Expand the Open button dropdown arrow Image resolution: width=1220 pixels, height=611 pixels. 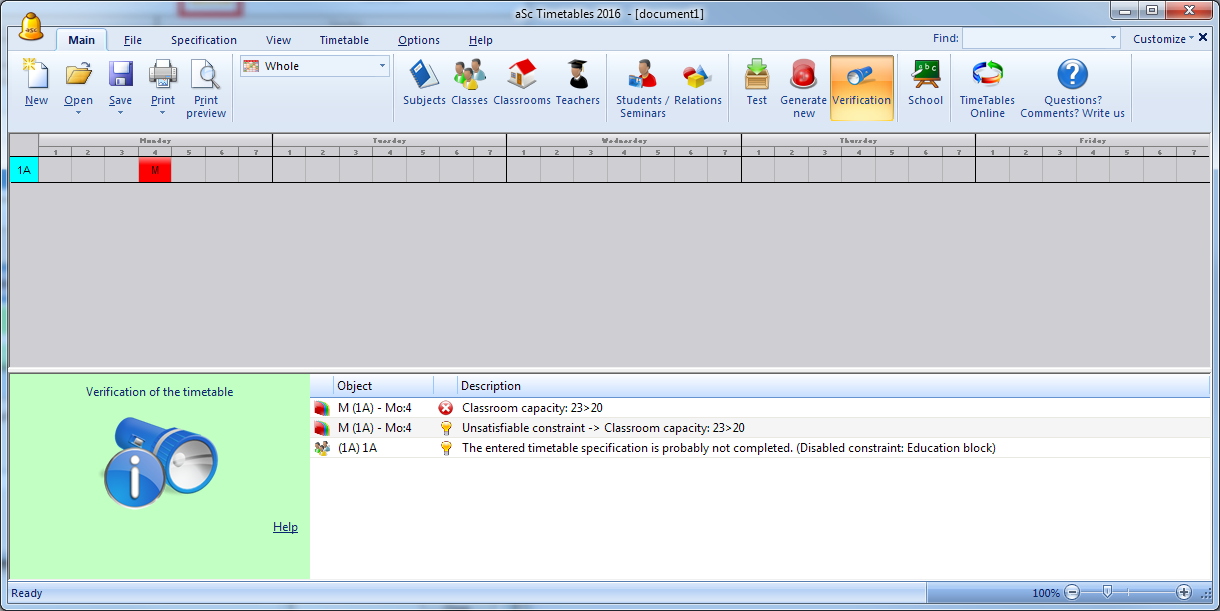78,113
